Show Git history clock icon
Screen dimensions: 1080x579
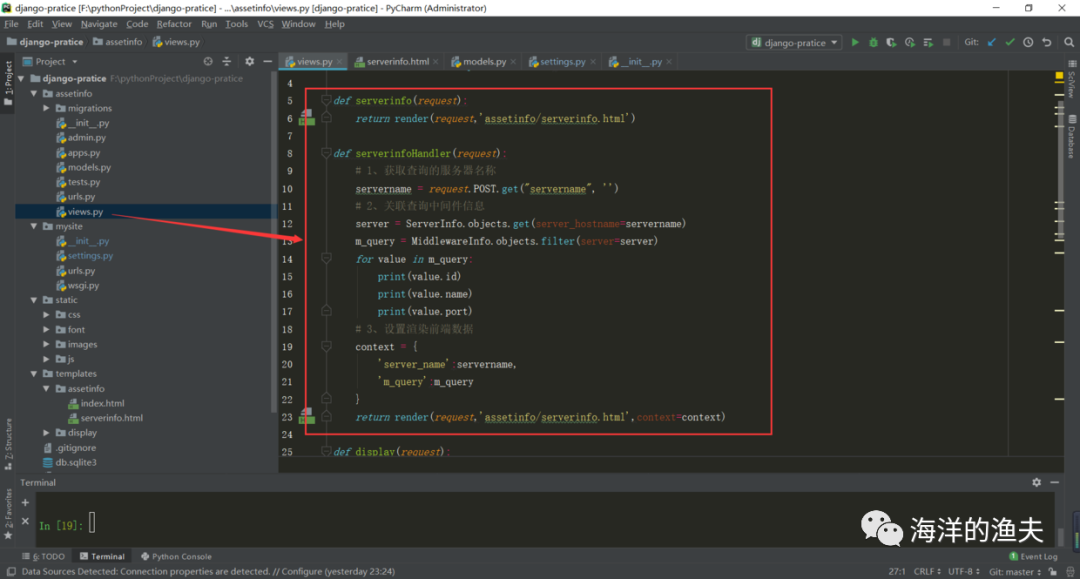pyautogui.click(x=1028, y=43)
